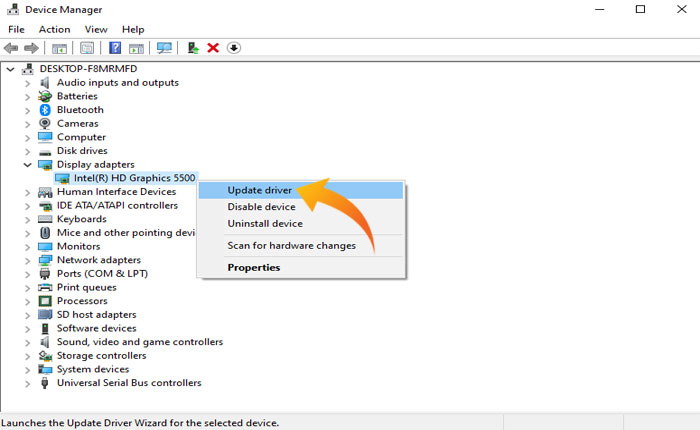
Task: Select Disable device in context menu
Action: (261, 207)
